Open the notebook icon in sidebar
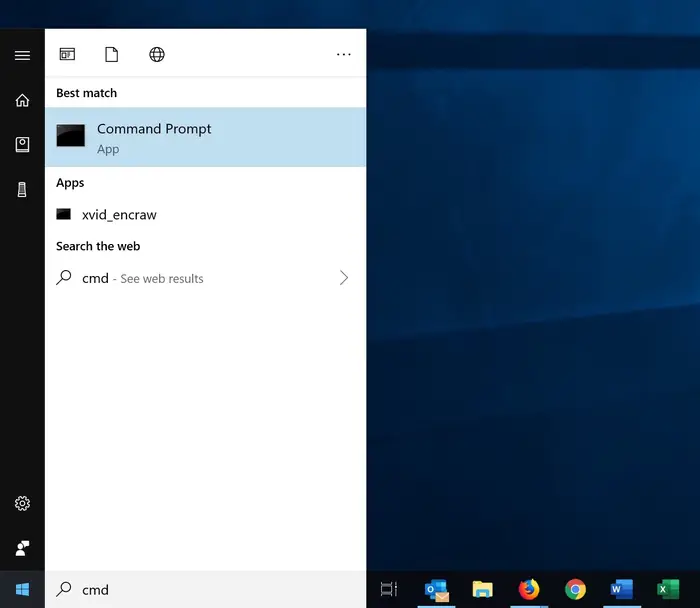700x608 pixels. click(x=22, y=144)
